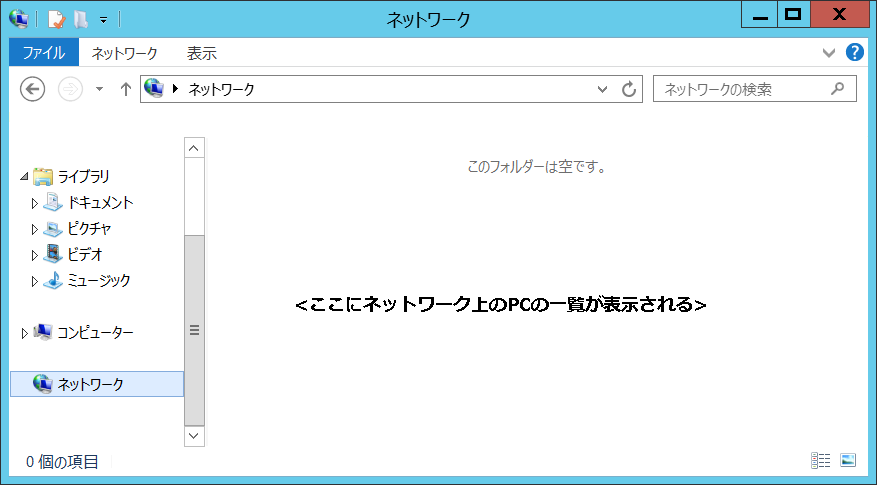The width and height of the screenshot is (877, 485).
Task: Switch to the ネットワーク ribbon tab
Action: (x=124, y=53)
